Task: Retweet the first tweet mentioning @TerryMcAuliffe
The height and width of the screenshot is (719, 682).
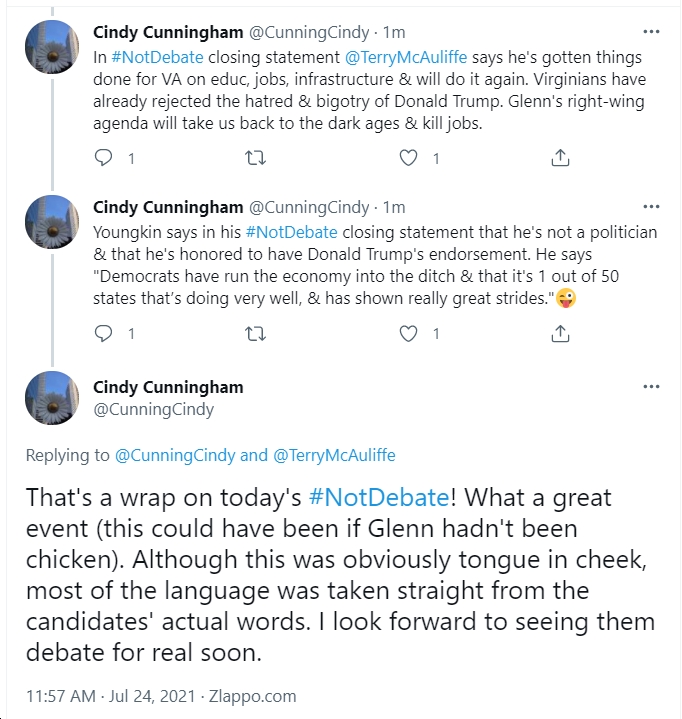Action: click(x=255, y=158)
